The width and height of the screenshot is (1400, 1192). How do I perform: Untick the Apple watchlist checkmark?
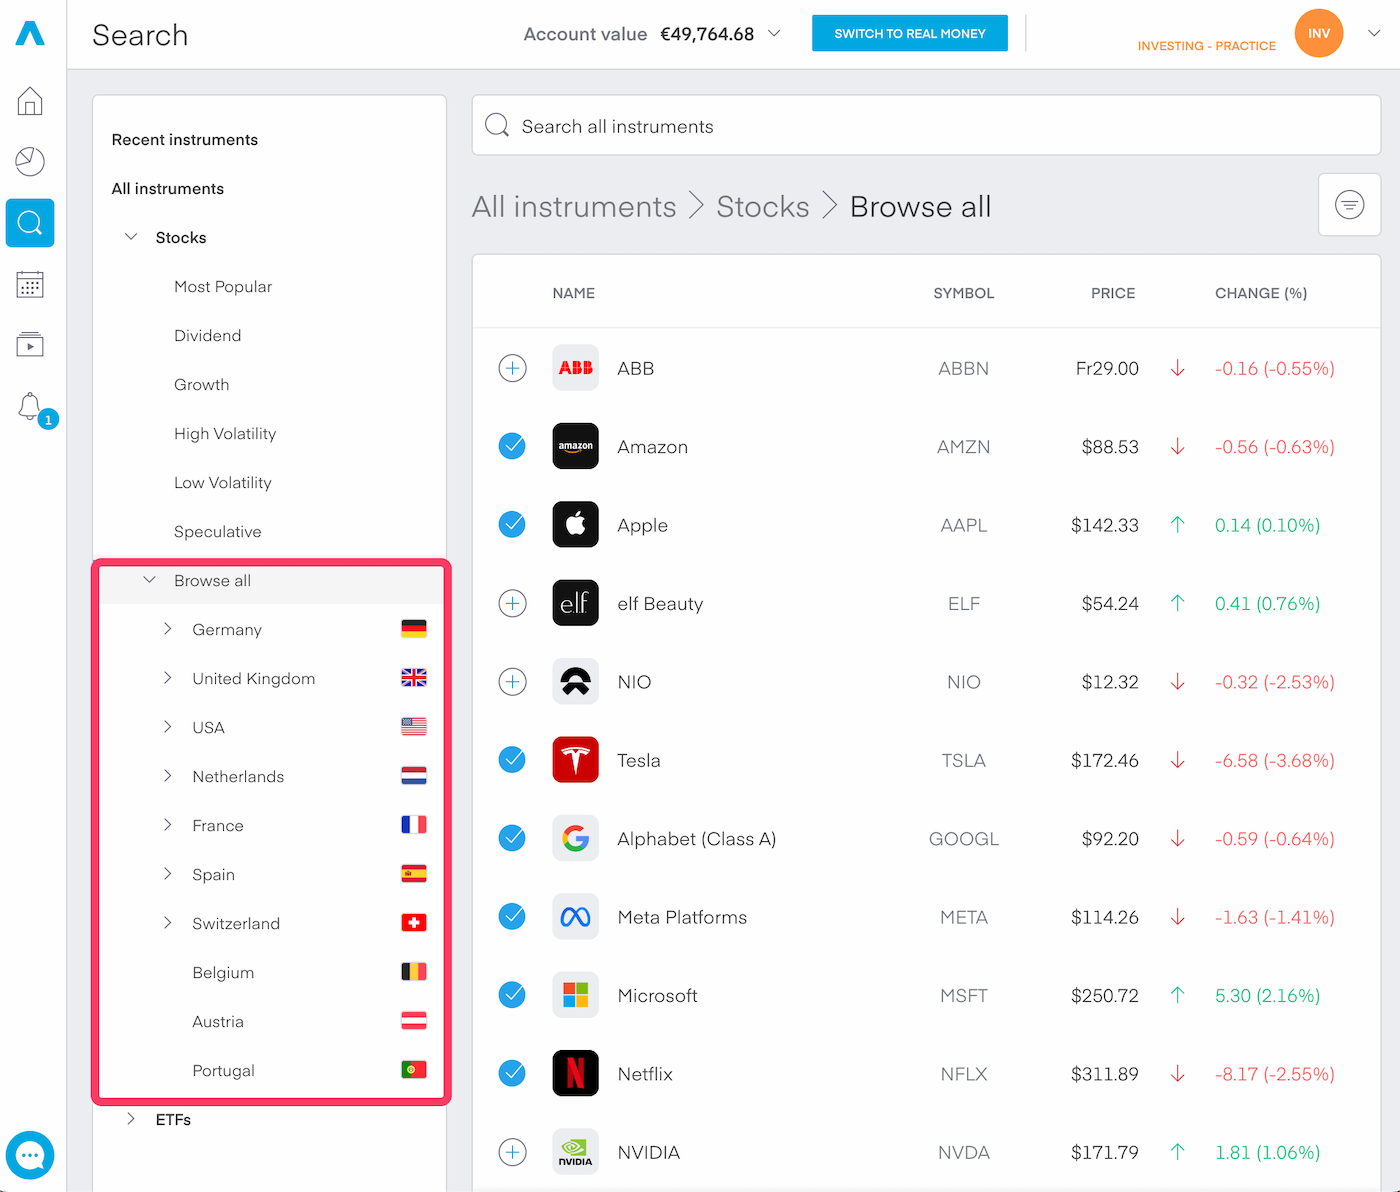(x=512, y=524)
